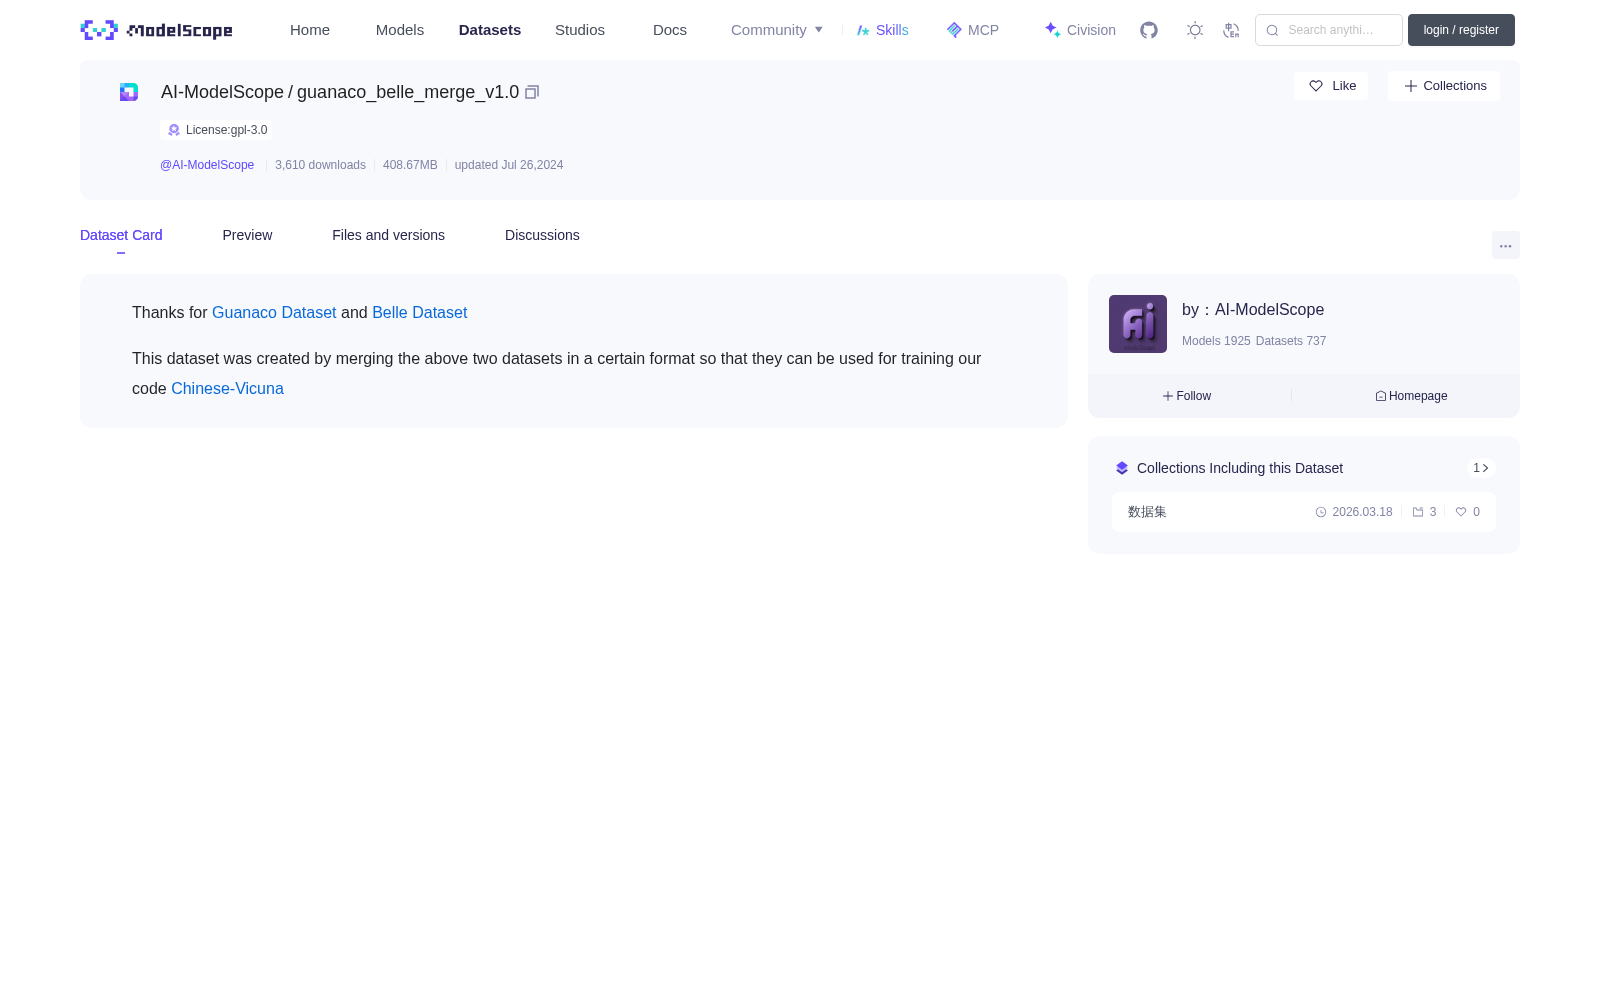The width and height of the screenshot is (1600, 1000).
Task: Switch to the Preview tab
Action: [247, 235]
